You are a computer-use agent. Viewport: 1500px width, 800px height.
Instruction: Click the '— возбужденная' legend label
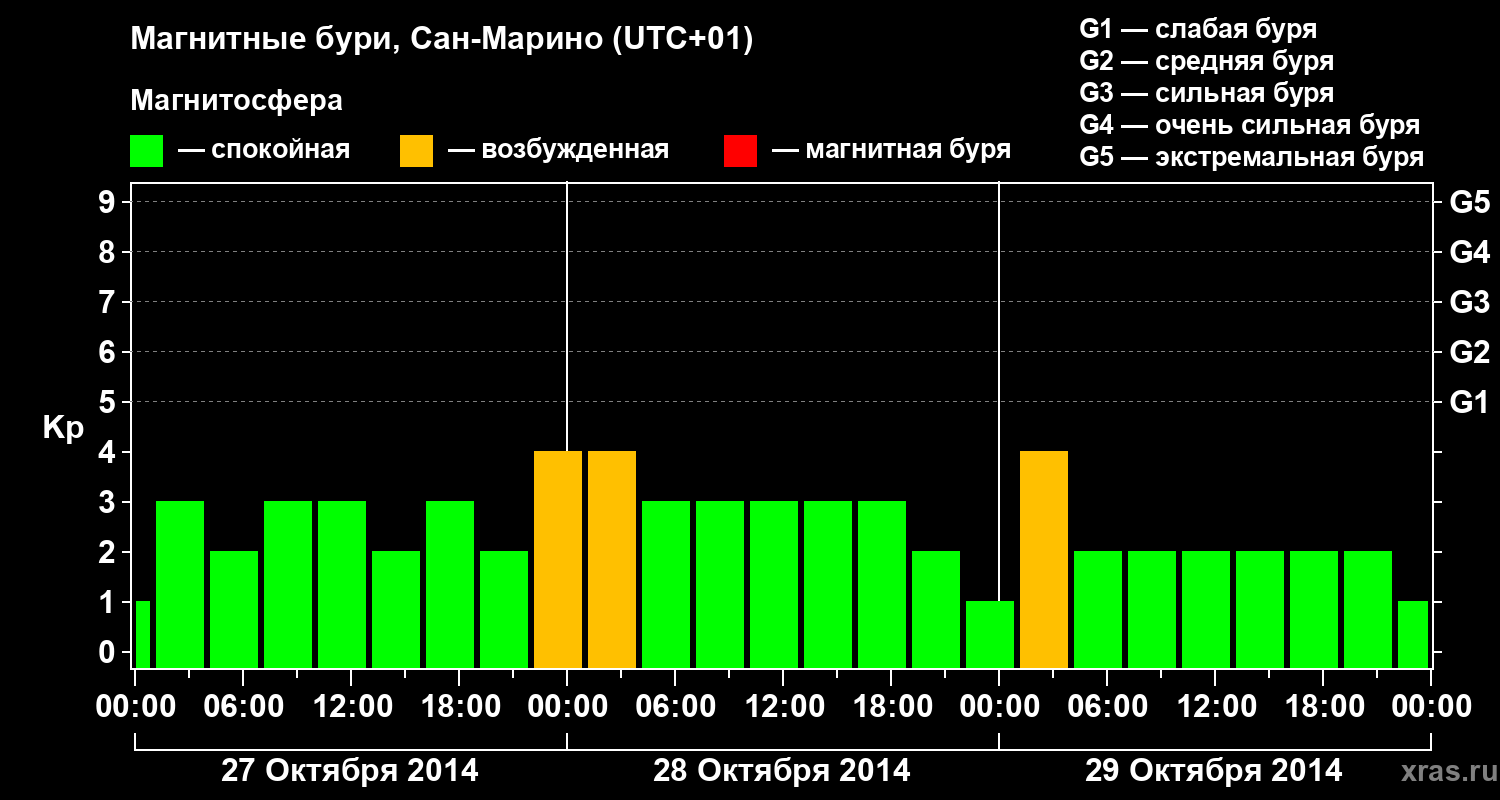(x=559, y=150)
